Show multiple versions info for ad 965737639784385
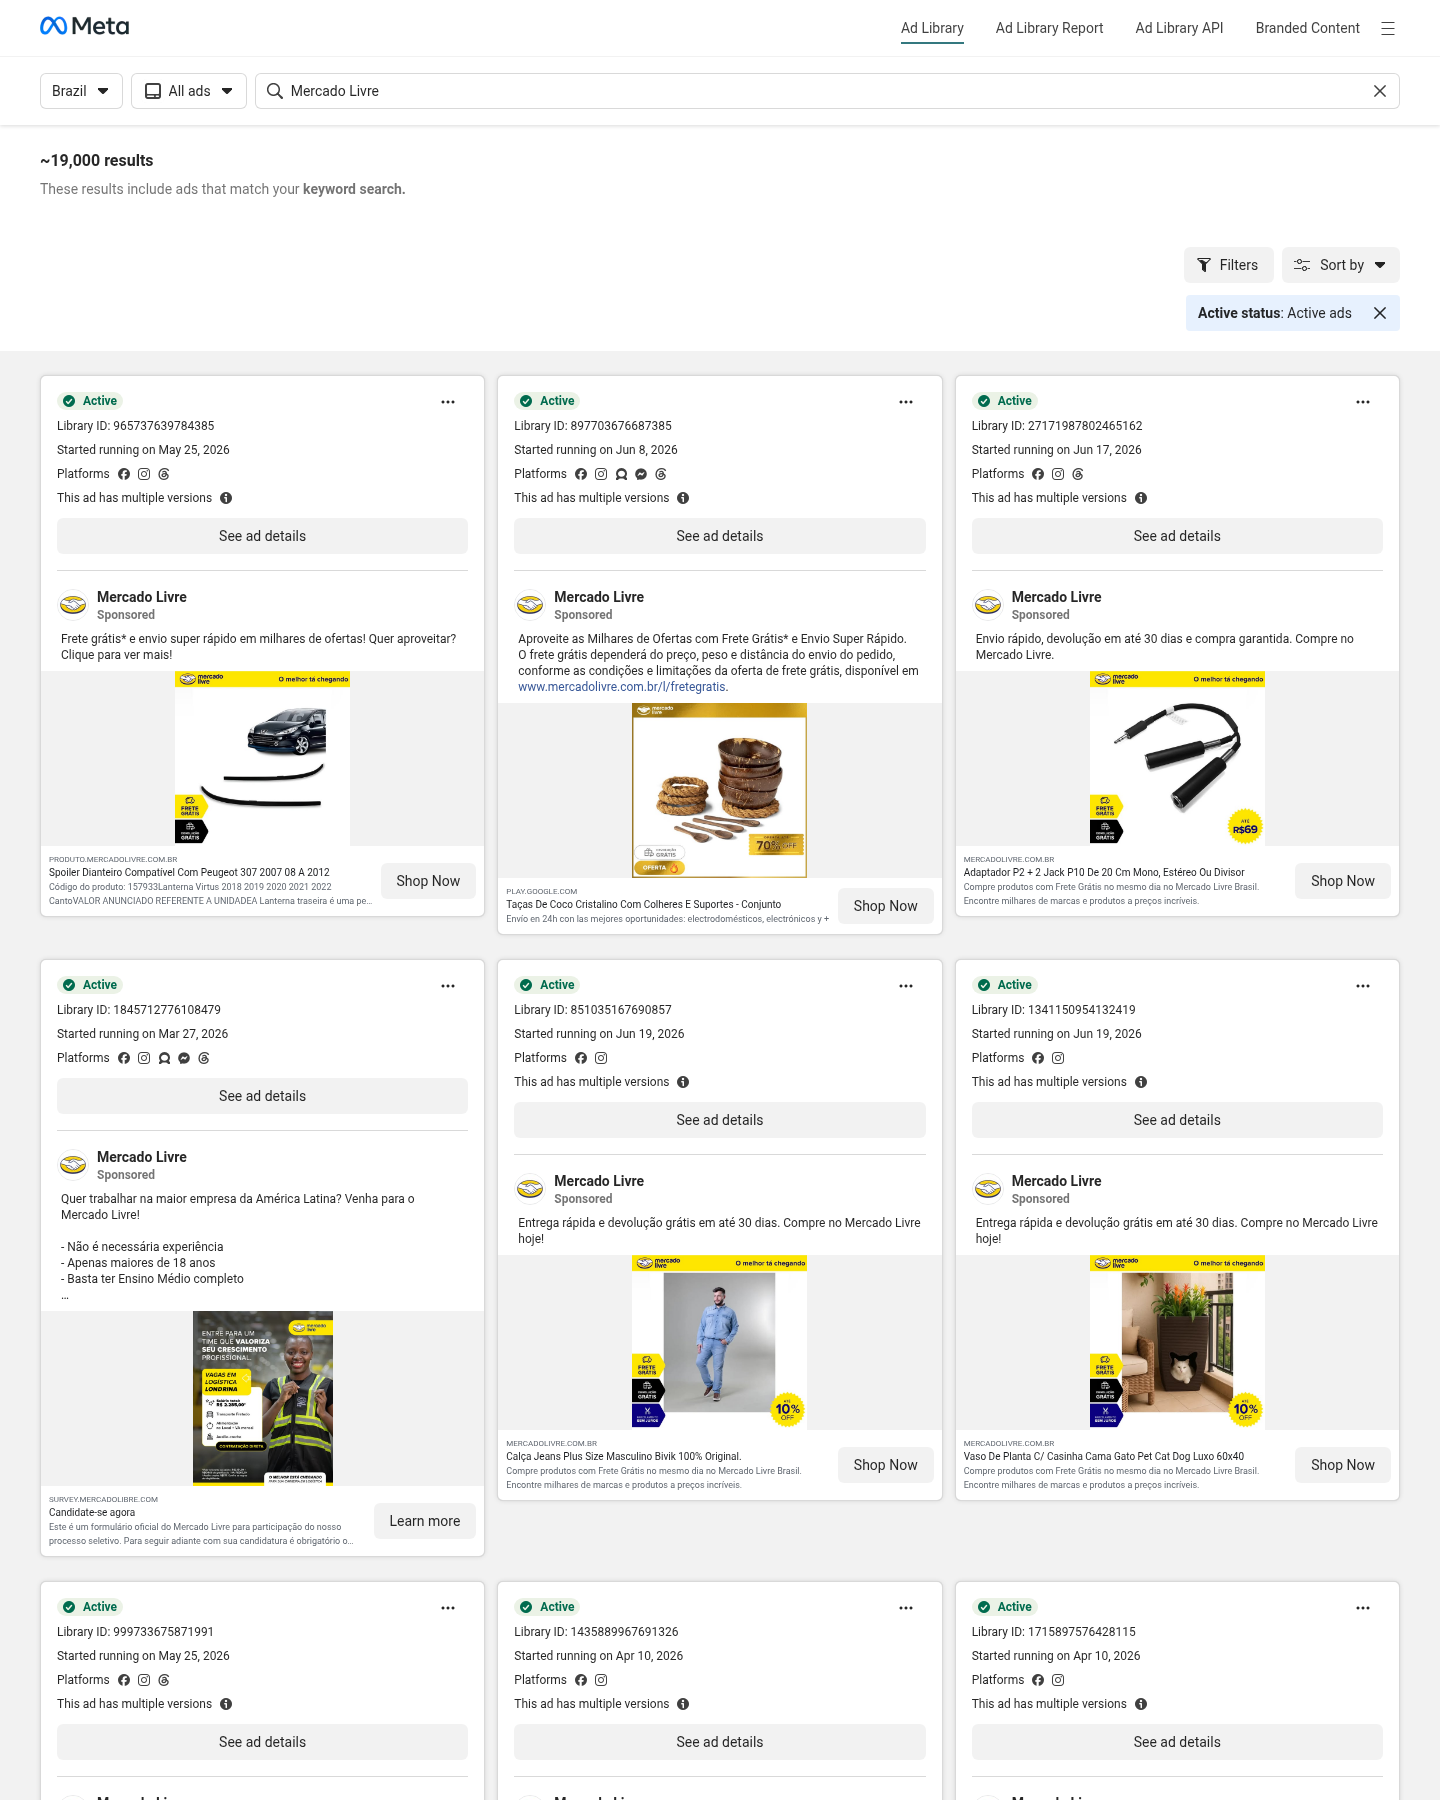Image resolution: width=1440 pixels, height=1800 pixels. coord(226,498)
